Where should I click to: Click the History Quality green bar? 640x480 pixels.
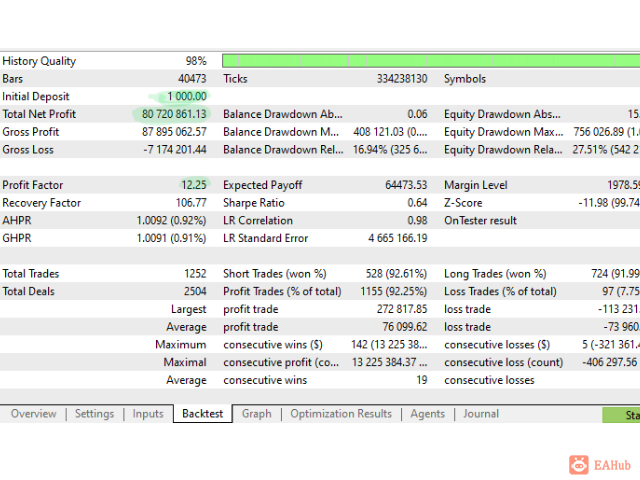(431, 61)
